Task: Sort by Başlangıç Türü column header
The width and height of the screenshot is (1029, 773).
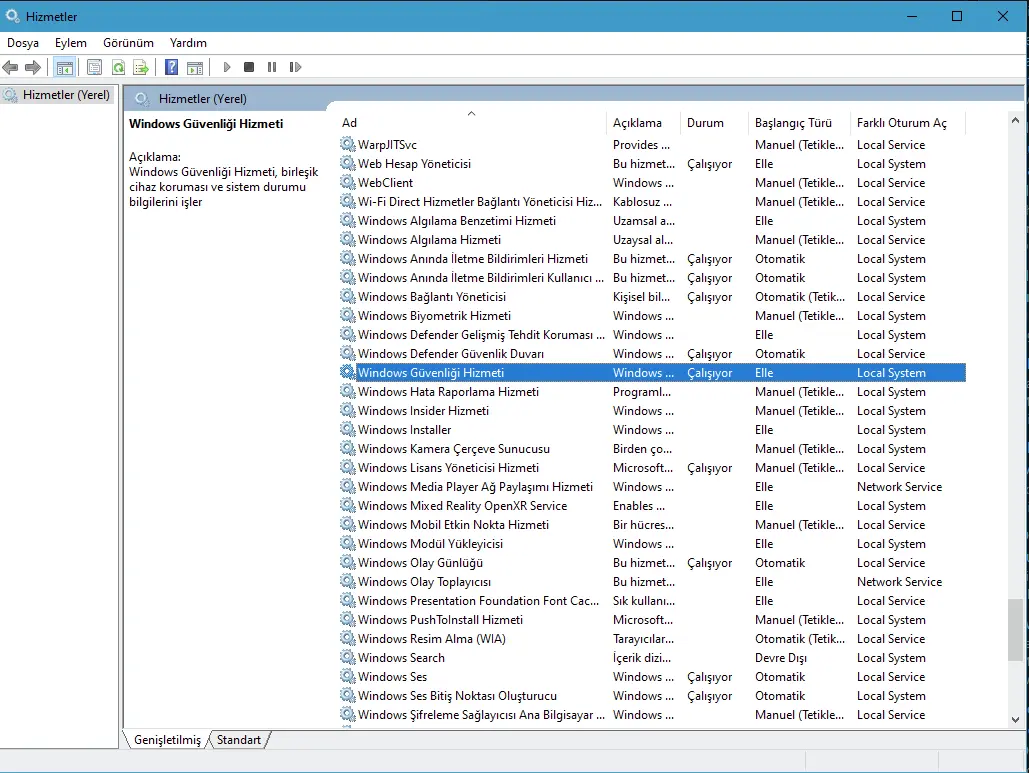Action: [799, 123]
